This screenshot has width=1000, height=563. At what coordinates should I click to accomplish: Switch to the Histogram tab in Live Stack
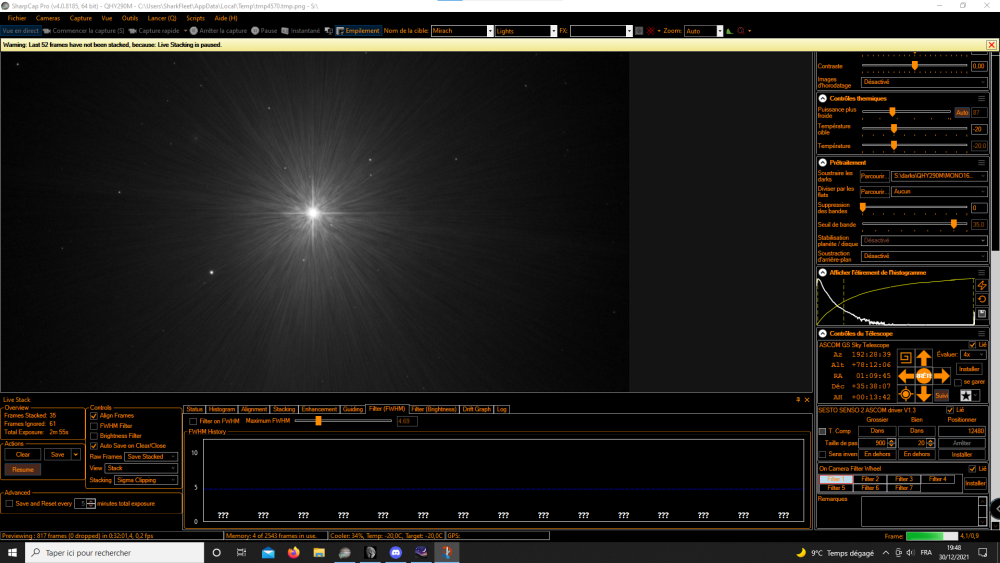click(x=221, y=409)
